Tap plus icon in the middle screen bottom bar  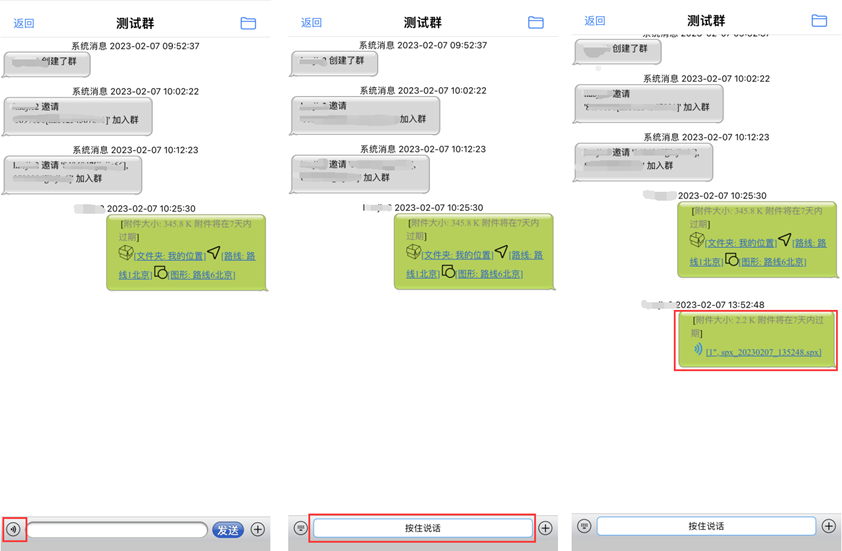[x=545, y=528]
